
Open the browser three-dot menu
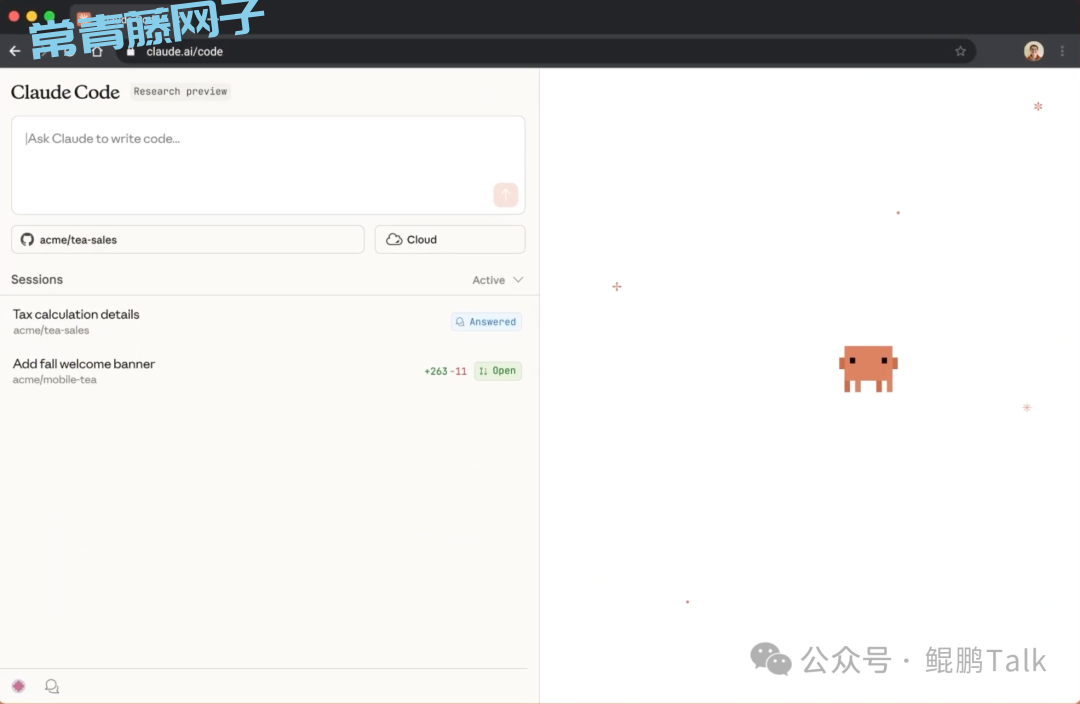pyautogui.click(x=1062, y=51)
